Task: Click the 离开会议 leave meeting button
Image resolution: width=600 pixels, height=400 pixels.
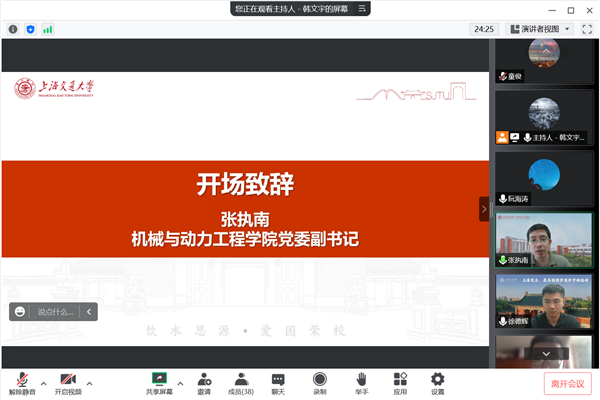Action: pyautogui.click(x=568, y=383)
